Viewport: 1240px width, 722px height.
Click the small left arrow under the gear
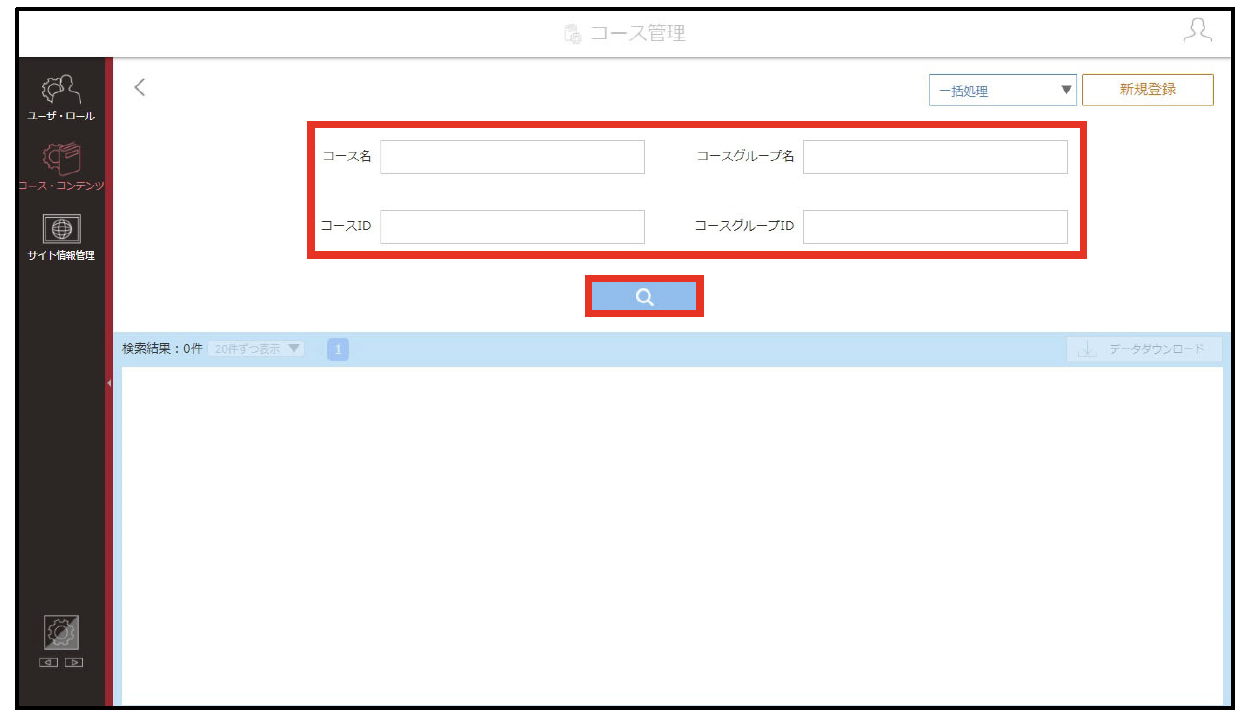point(49,662)
